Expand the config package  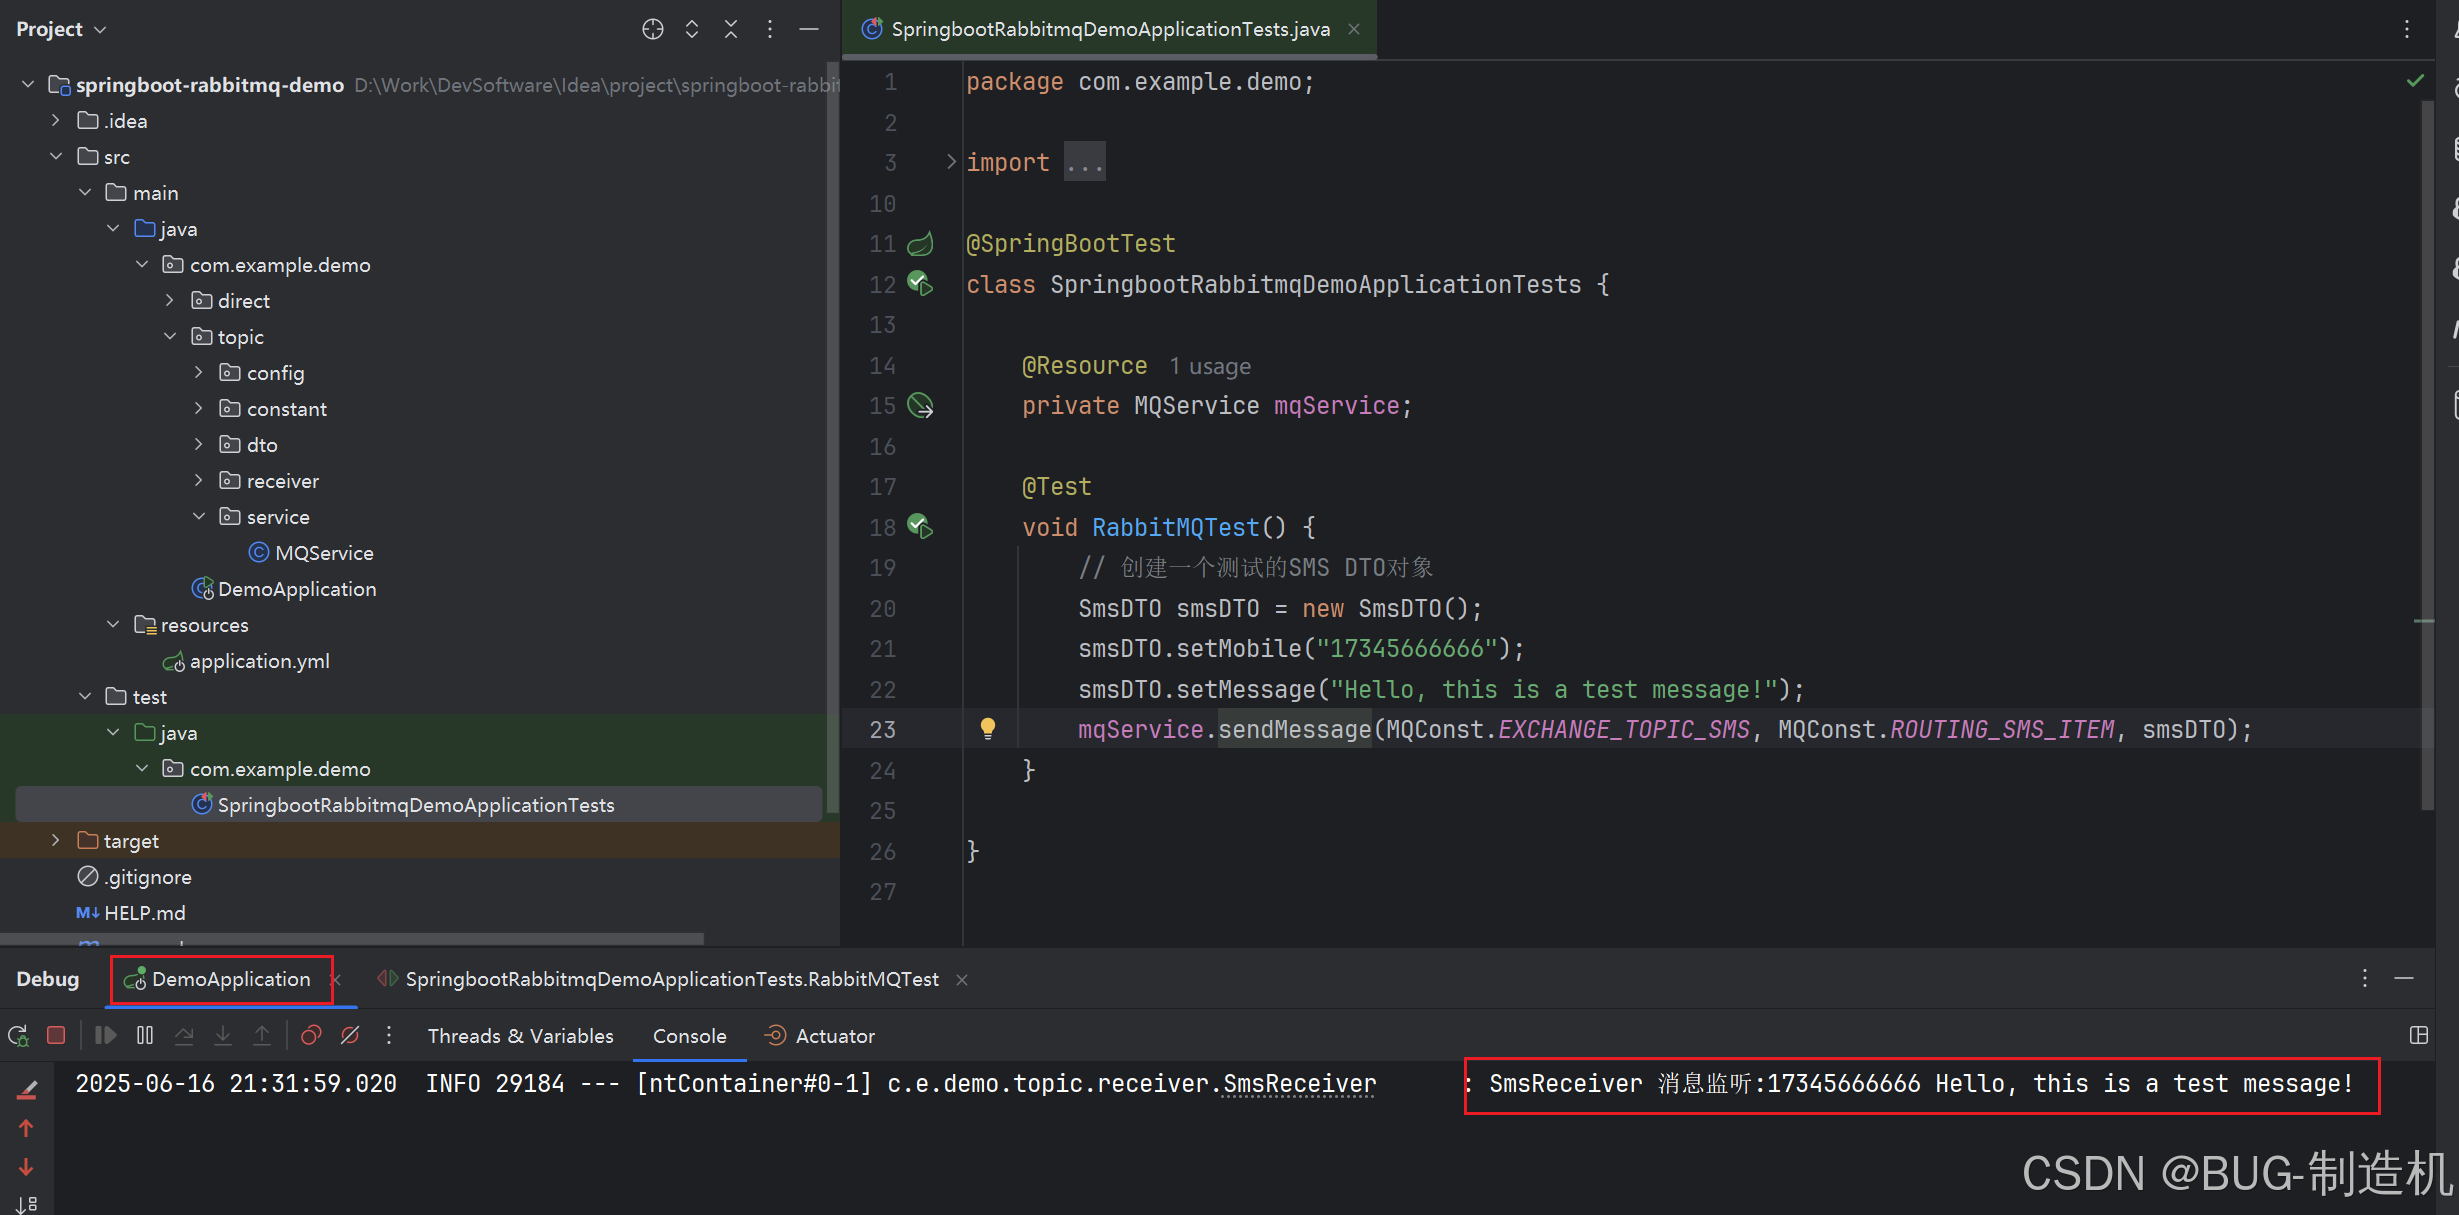pyautogui.click(x=198, y=372)
